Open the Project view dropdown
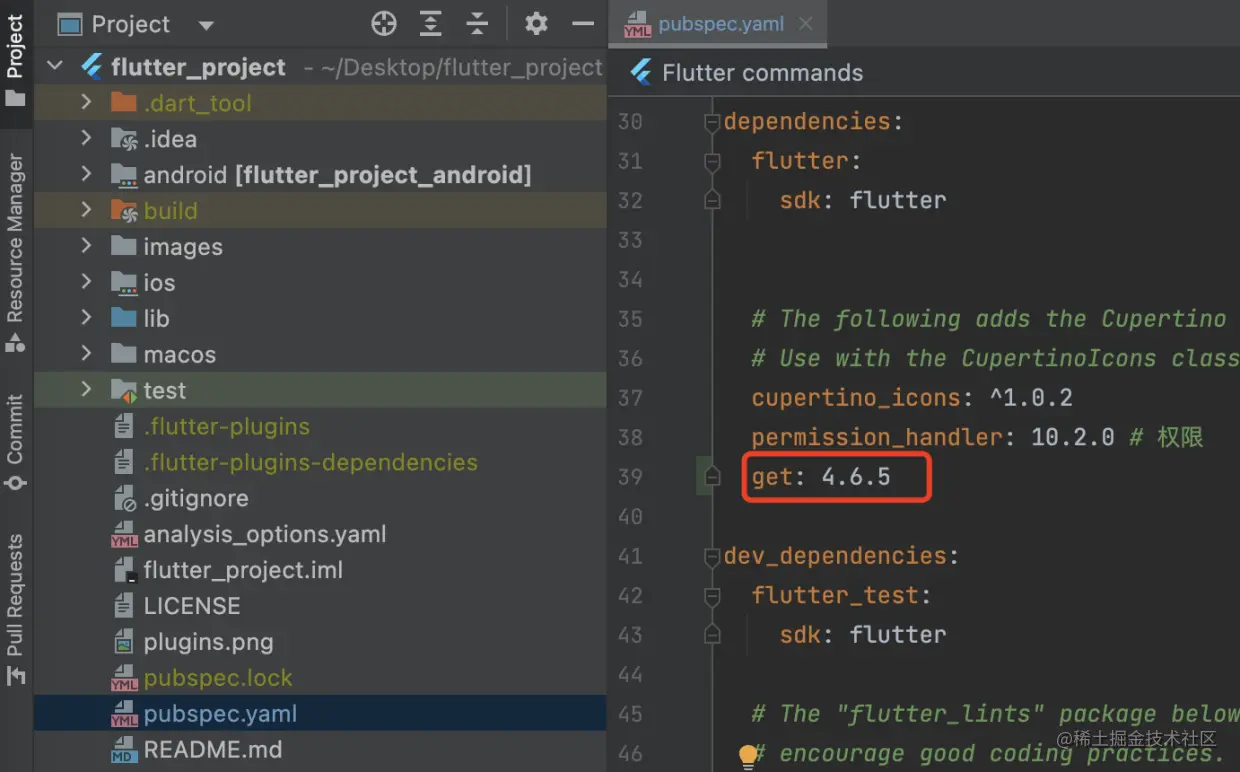The width and height of the screenshot is (1240, 772). 206,25
